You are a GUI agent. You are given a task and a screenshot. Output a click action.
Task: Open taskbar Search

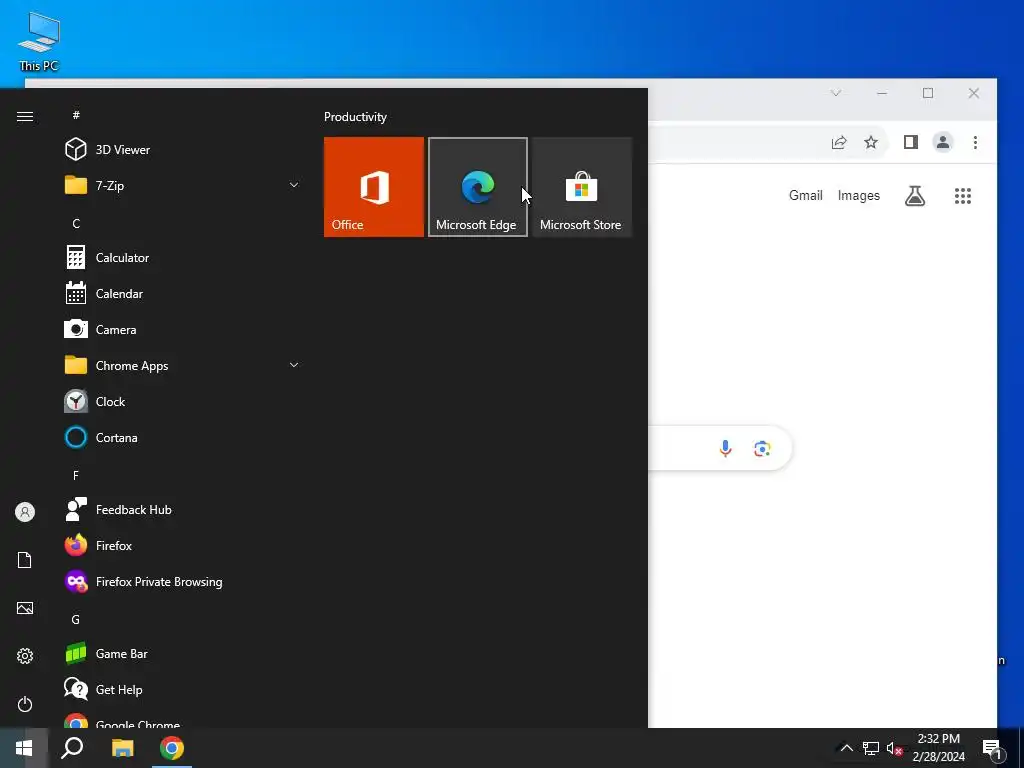[72, 748]
